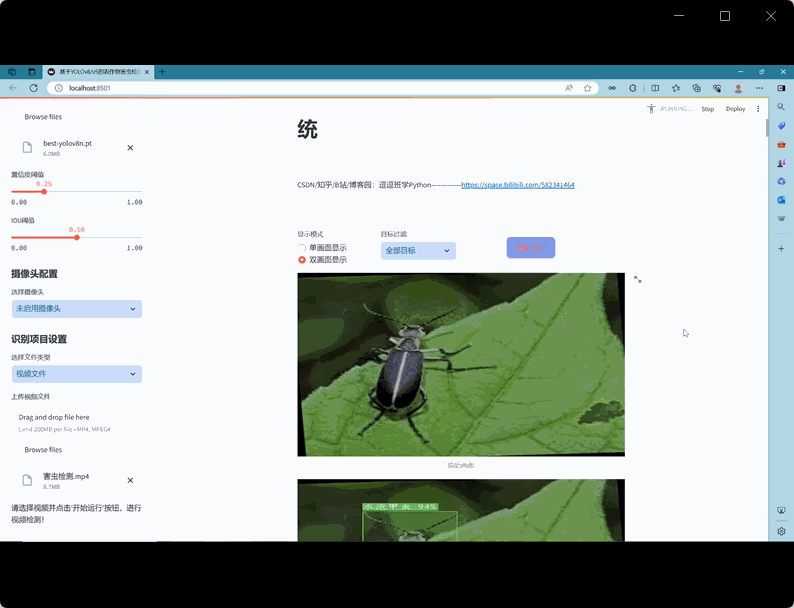Click the best-yolov8n.pt file name
Screen dimensions: 794x608
coord(67,144)
